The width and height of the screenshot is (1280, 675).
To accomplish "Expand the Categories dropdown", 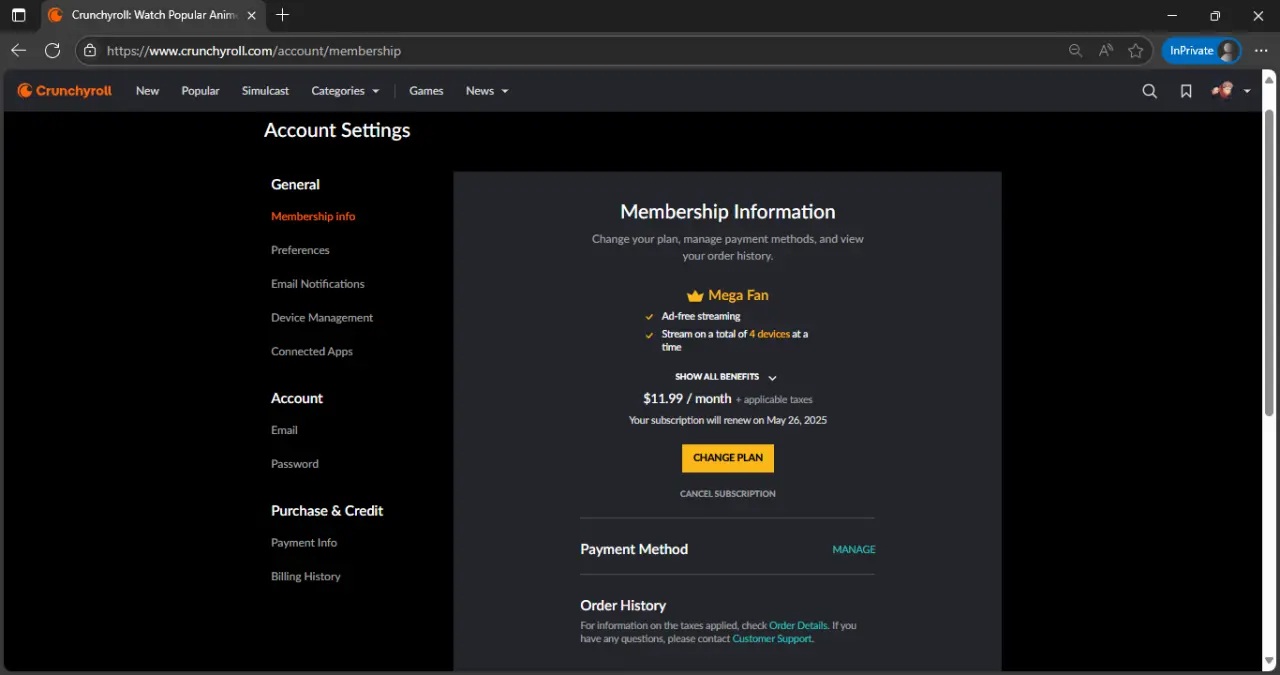I will pyautogui.click(x=345, y=91).
